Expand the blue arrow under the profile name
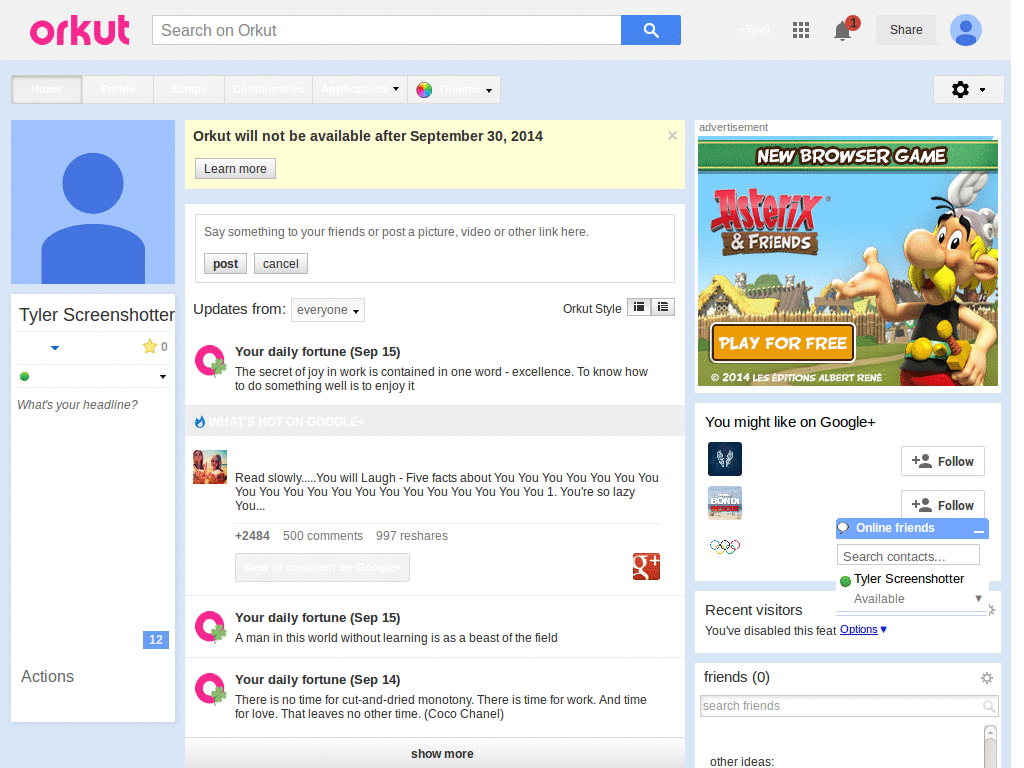 [55, 348]
